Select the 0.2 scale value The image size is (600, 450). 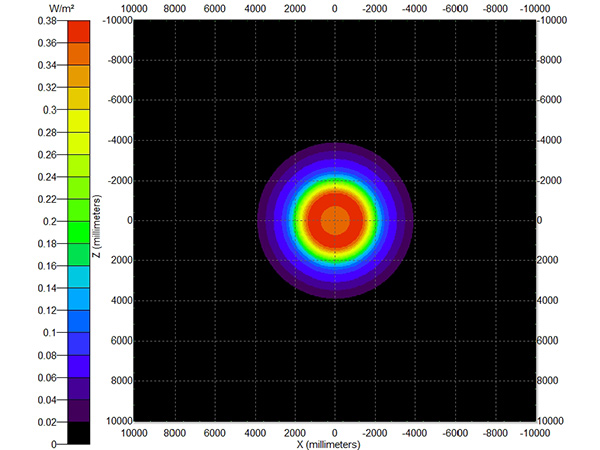tap(50, 222)
